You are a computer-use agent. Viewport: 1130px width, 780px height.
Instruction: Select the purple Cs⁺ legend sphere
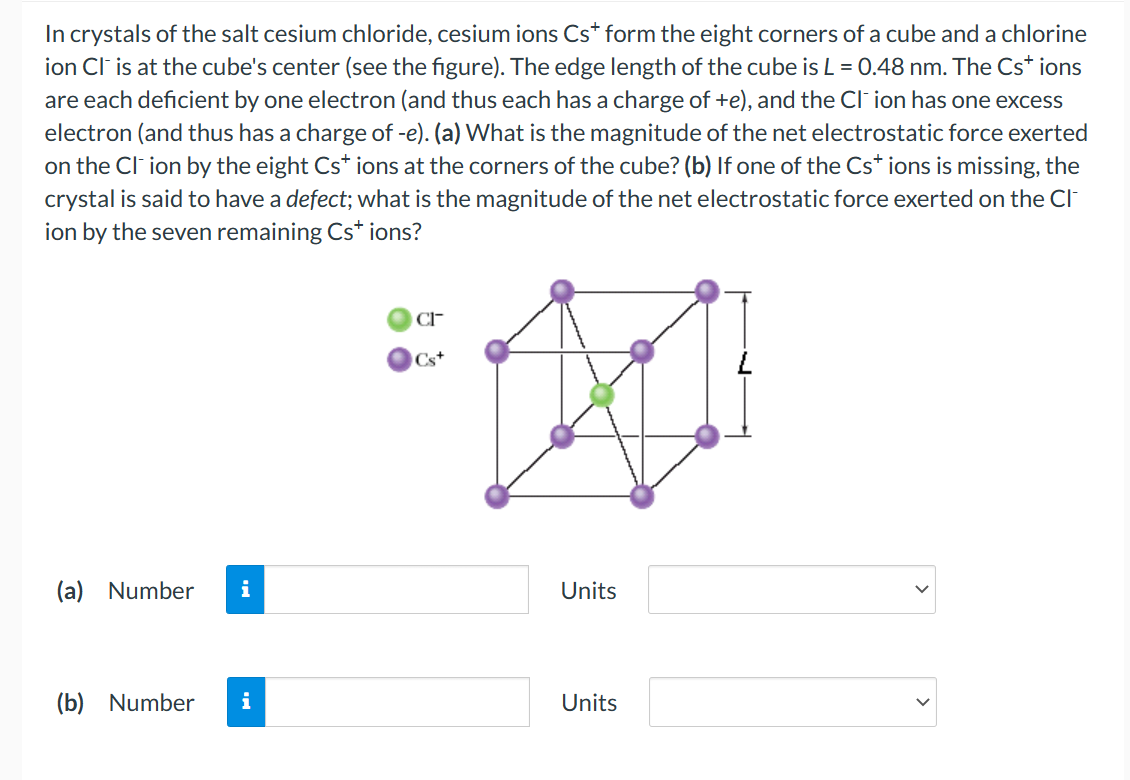pyautogui.click(x=399, y=358)
